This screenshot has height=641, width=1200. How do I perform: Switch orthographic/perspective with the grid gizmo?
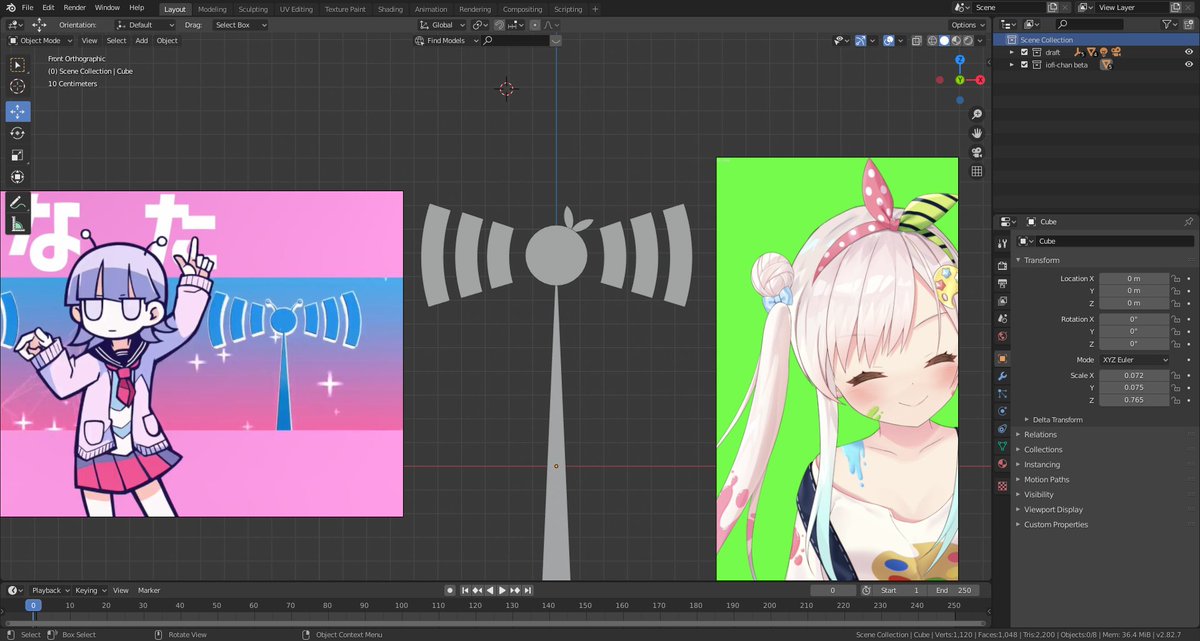click(977, 171)
